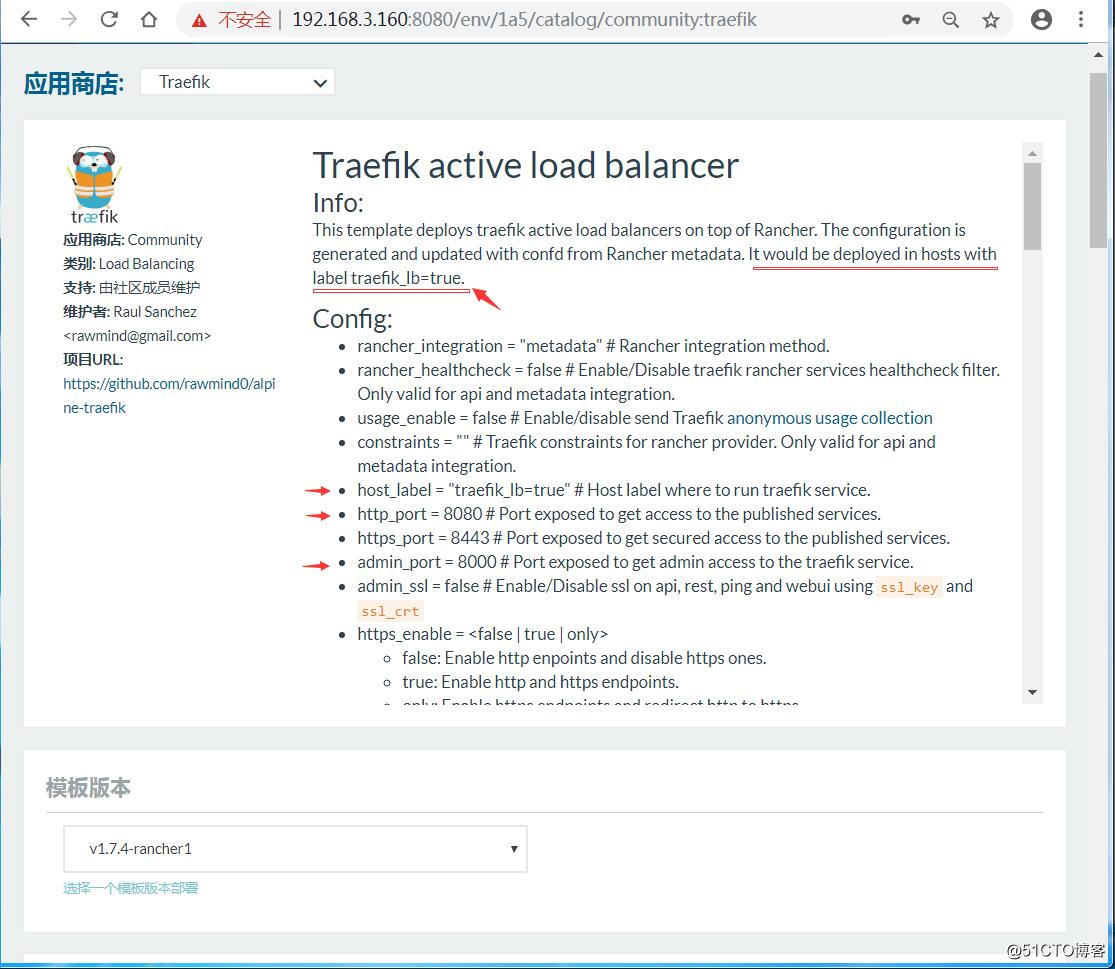Click the 'https_port = 8443' line

[x=653, y=538]
